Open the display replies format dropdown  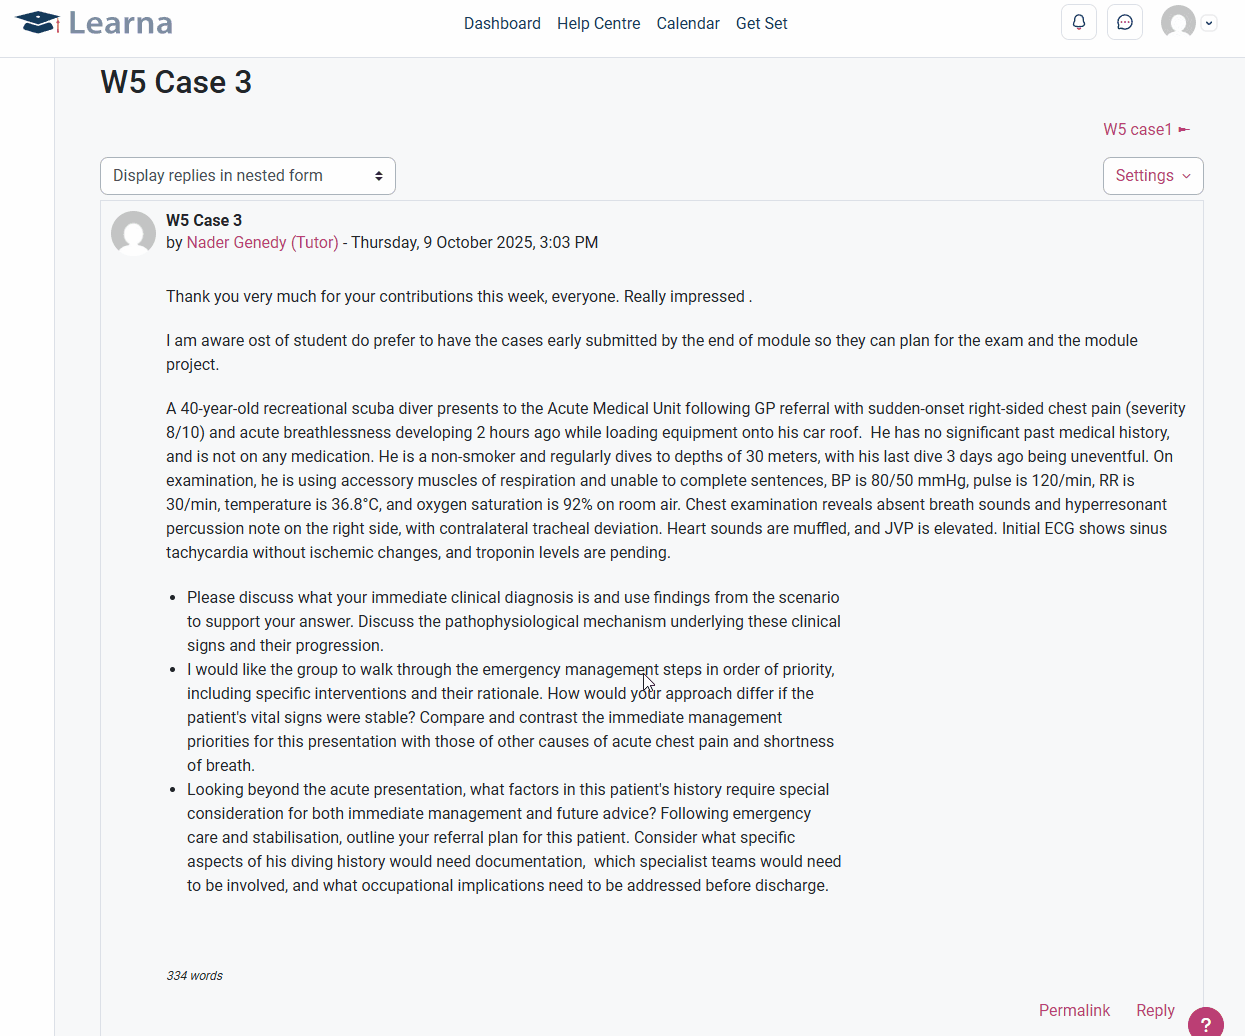(x=248, y=176)
